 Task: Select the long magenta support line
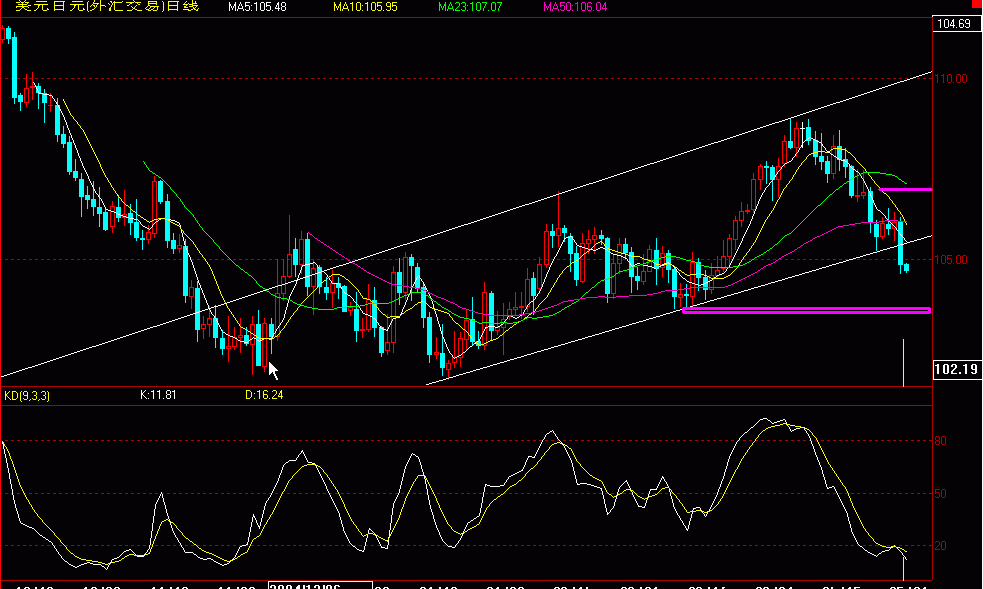806,310
